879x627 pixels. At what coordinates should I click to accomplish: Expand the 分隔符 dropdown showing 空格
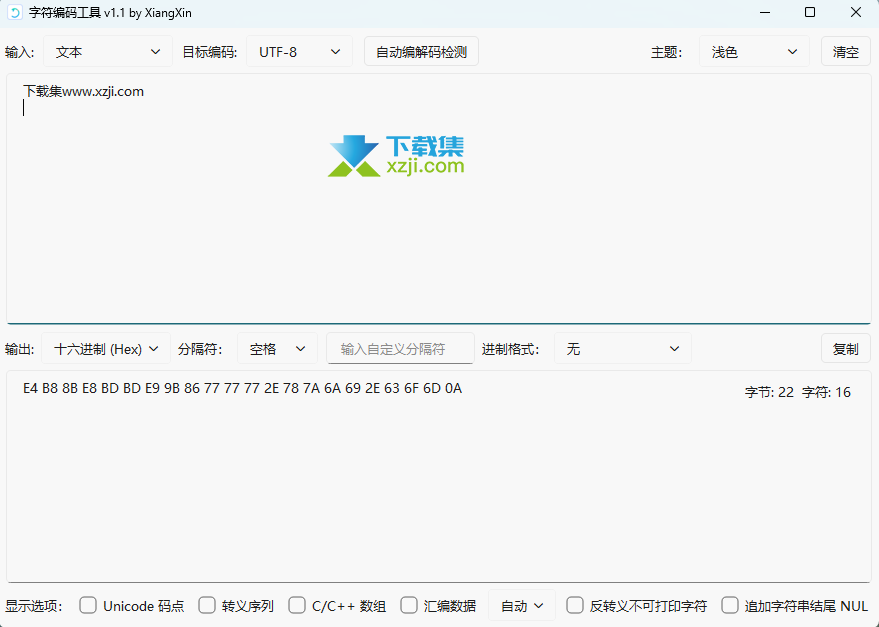coord(277,349)
